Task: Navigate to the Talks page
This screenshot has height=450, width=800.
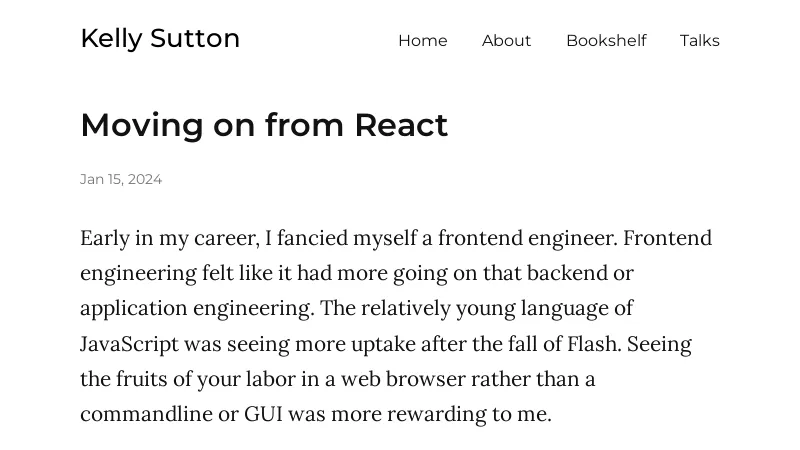Action: 699,41
